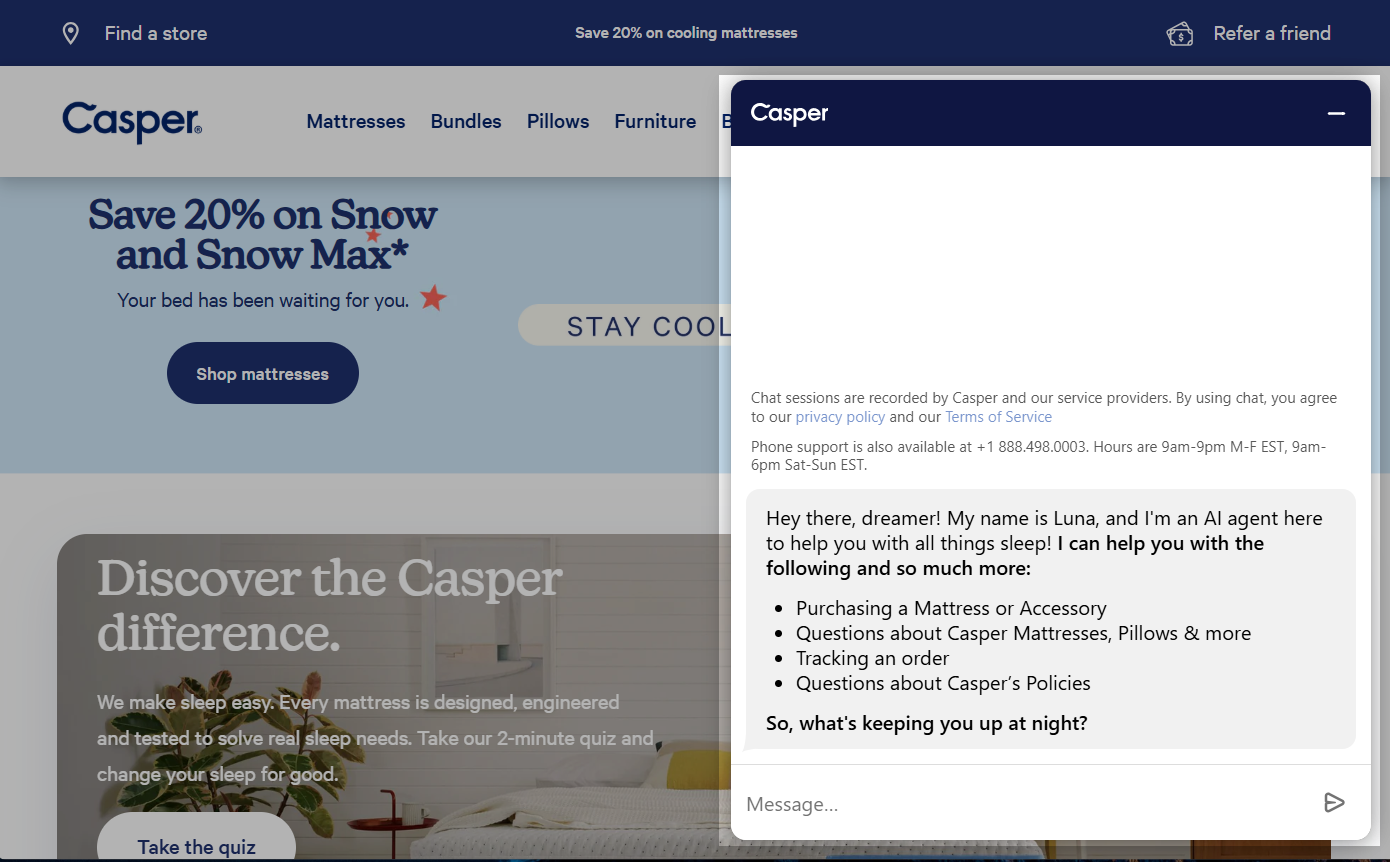The width and height of the screenshot is (1390, 862).
Task: Click 'Purchasing a Mattress or Accessory' bullet
Action: pyautogui.click(x=951, y=608)
